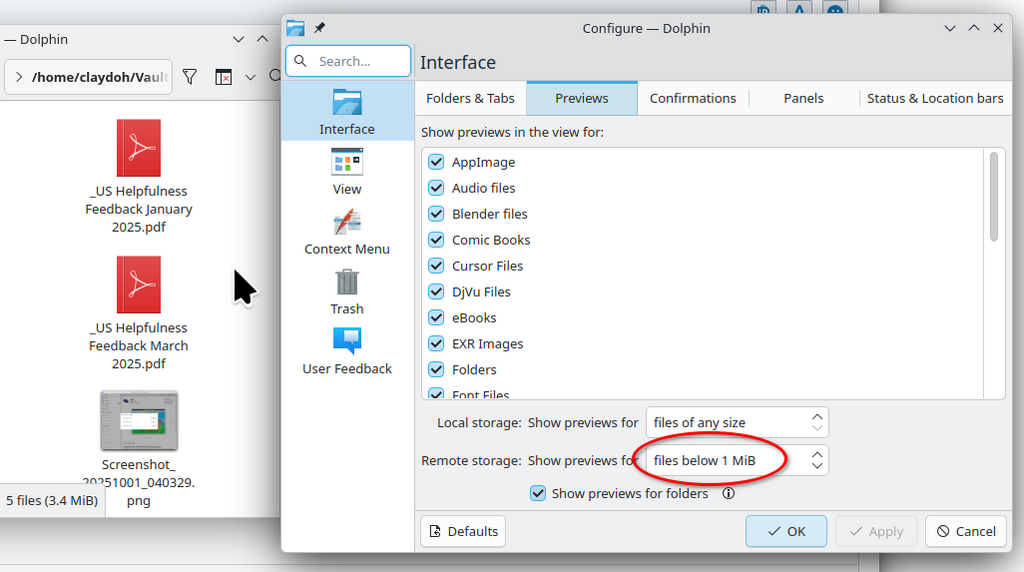This screenshot has width=1024, height=572.
Task: Toggle the Comic Books preview checkbox
Action: click(x=436, y=240)
